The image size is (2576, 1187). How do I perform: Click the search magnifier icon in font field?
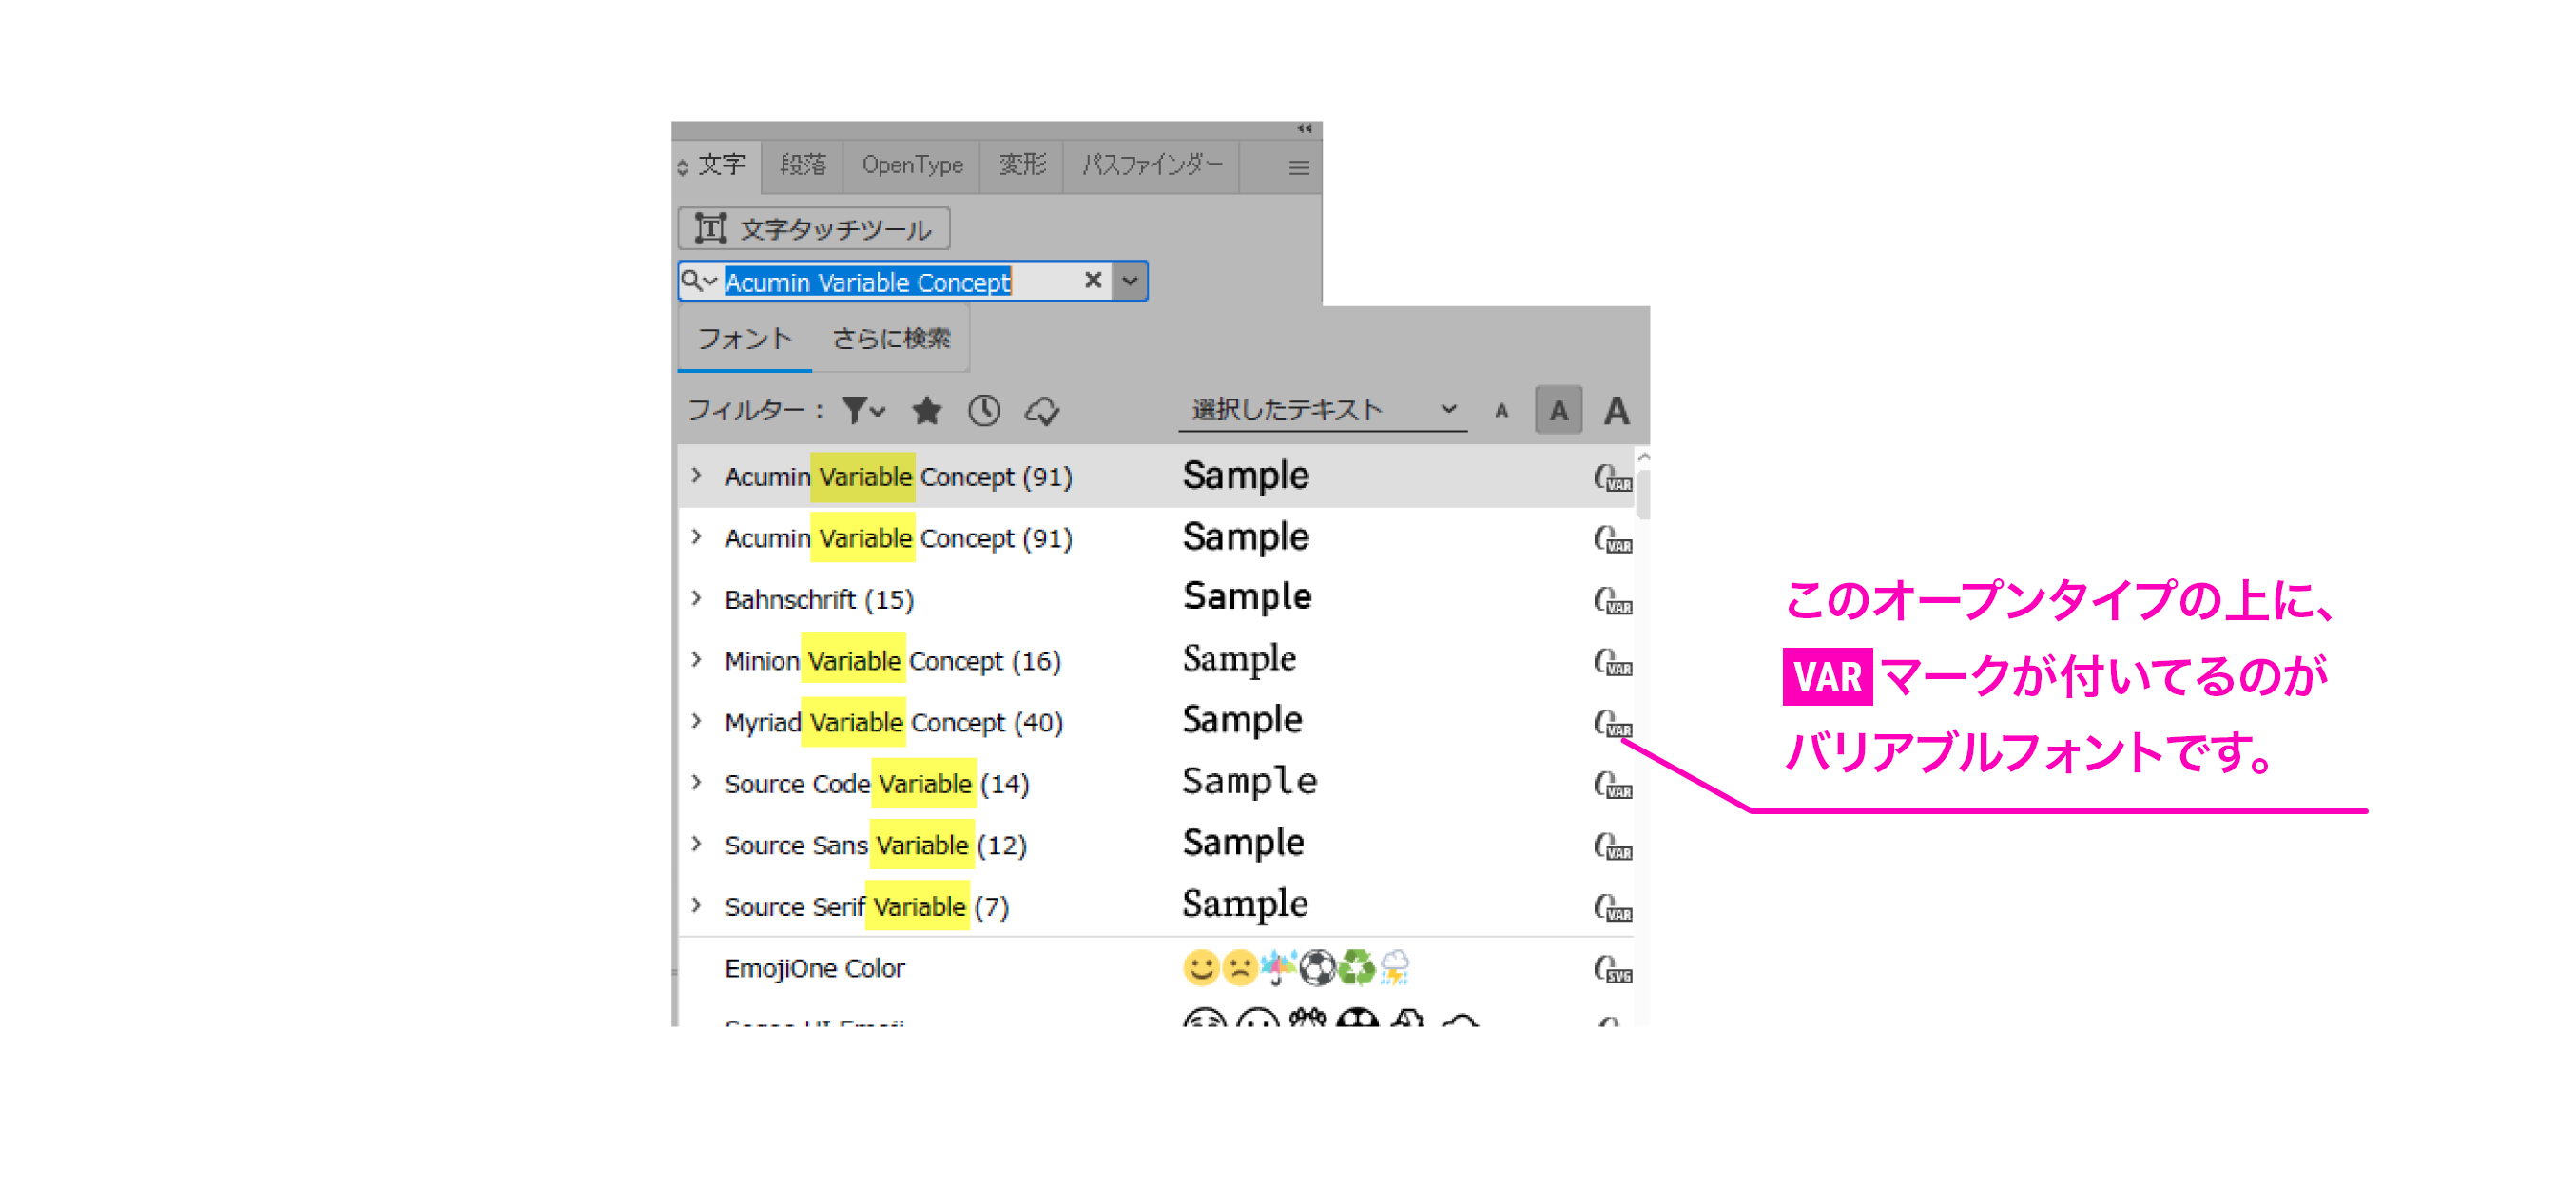(x=698, y=281)
